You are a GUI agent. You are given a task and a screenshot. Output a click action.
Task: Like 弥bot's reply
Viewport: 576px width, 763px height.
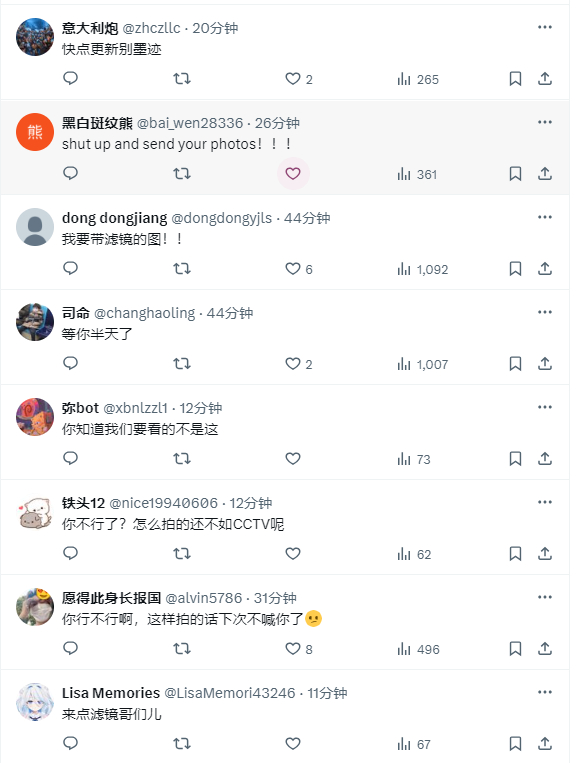tap(293, 458)
